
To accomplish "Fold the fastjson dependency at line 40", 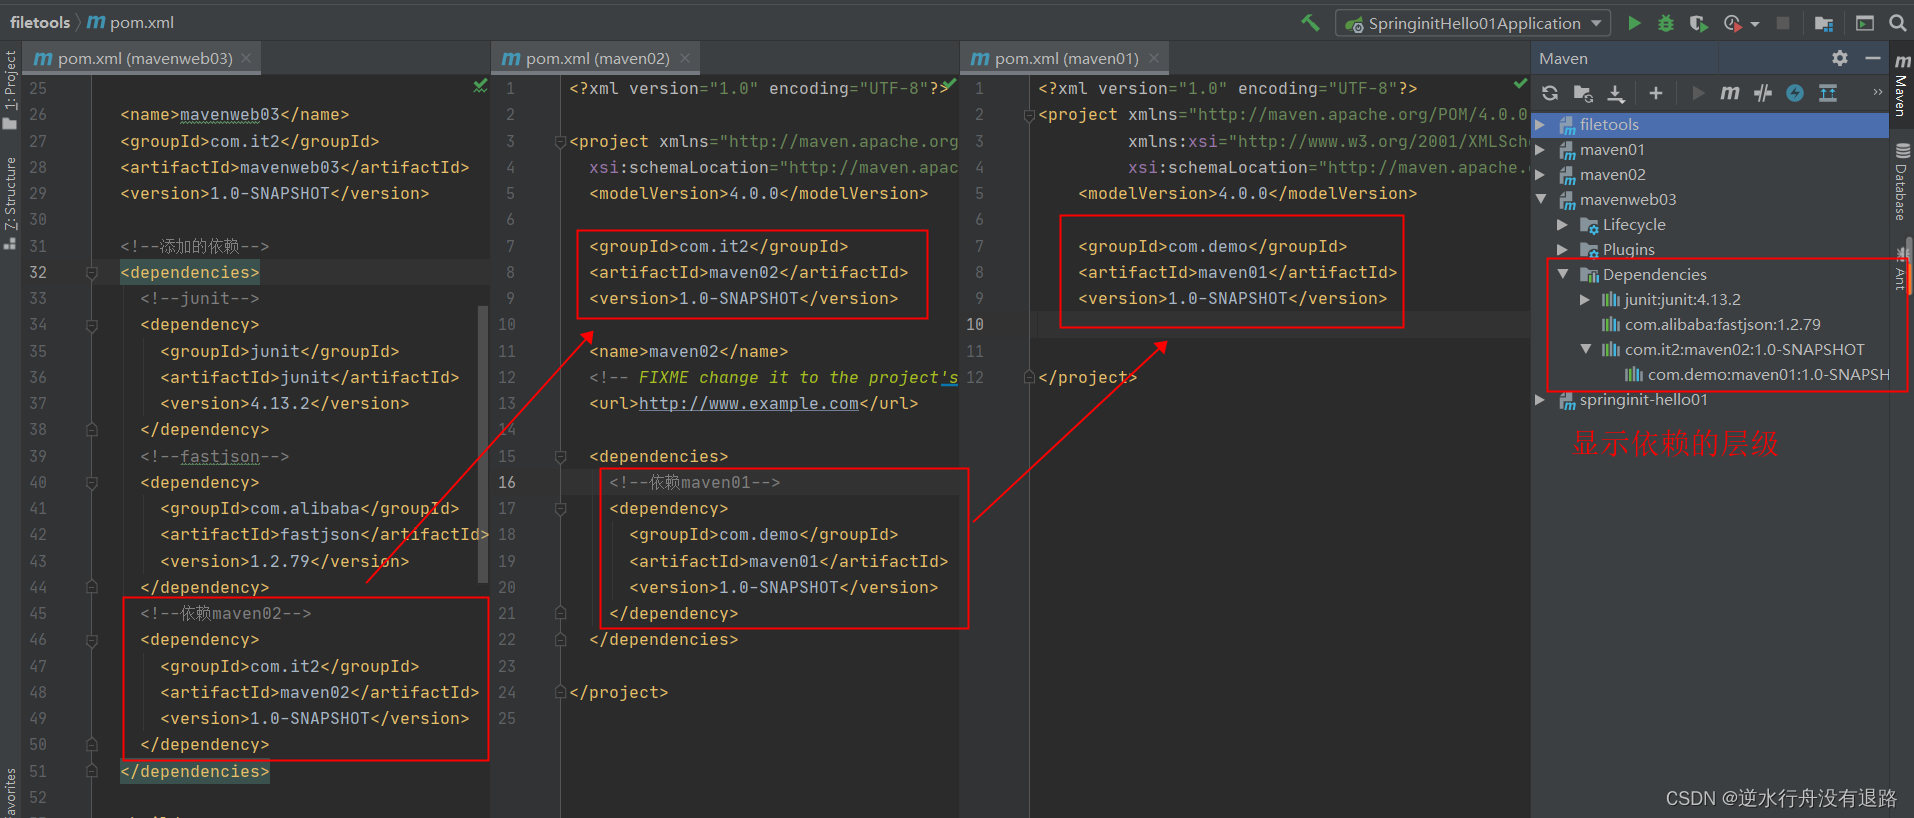I will point(91,483).
